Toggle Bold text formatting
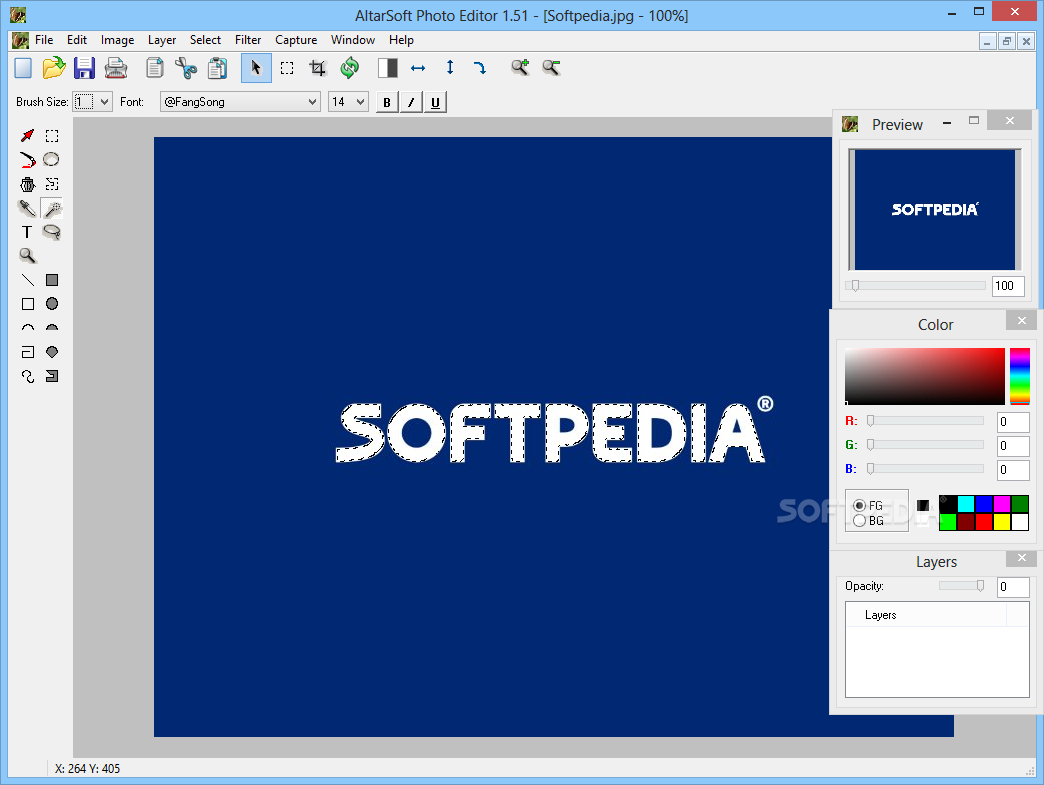 387,103
